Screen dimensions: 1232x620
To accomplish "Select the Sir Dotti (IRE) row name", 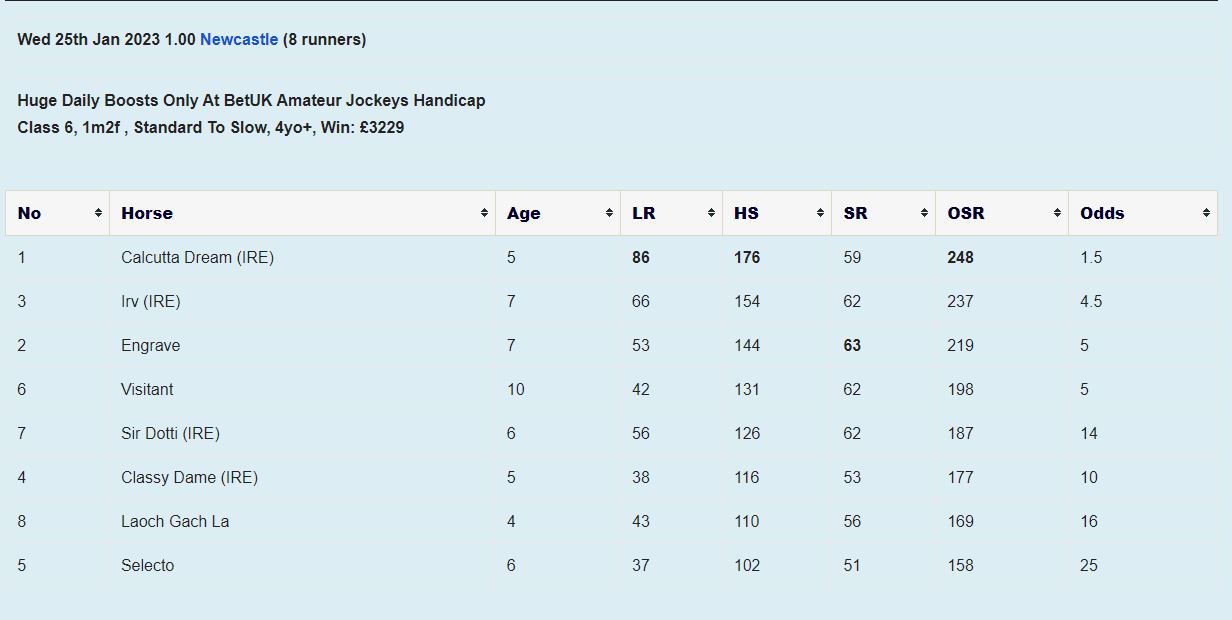I will 170,433.
